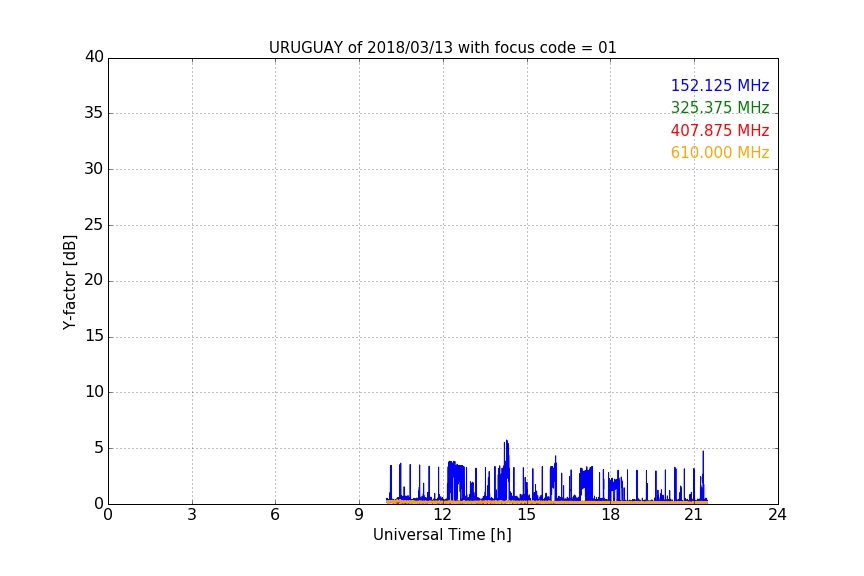The image size is (864, 576).
Task: Select the red 407.875 MHz legend label
Action: [720, 131]
